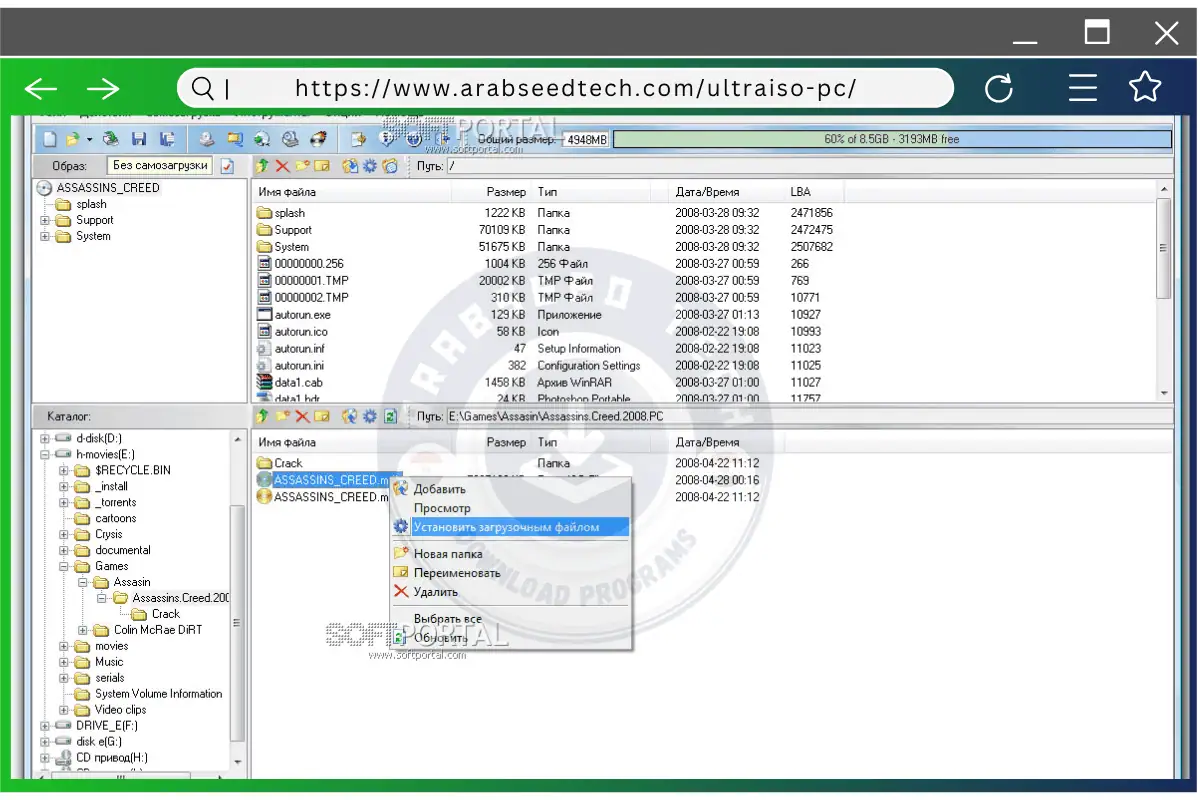
Task: Open the dropdown arrow next to Open icon
Action: pos(89,139)
